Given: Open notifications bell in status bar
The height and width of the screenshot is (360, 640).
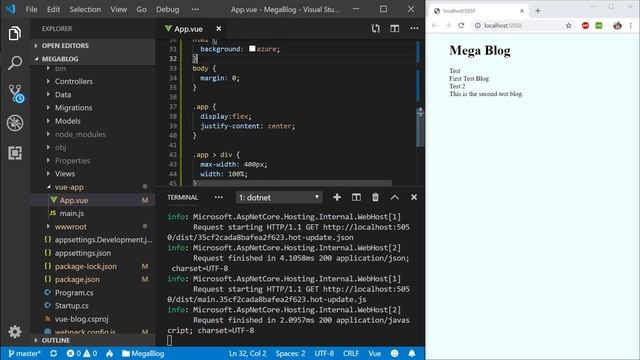Looking at the screenshot, I should (x=412, y=353).
